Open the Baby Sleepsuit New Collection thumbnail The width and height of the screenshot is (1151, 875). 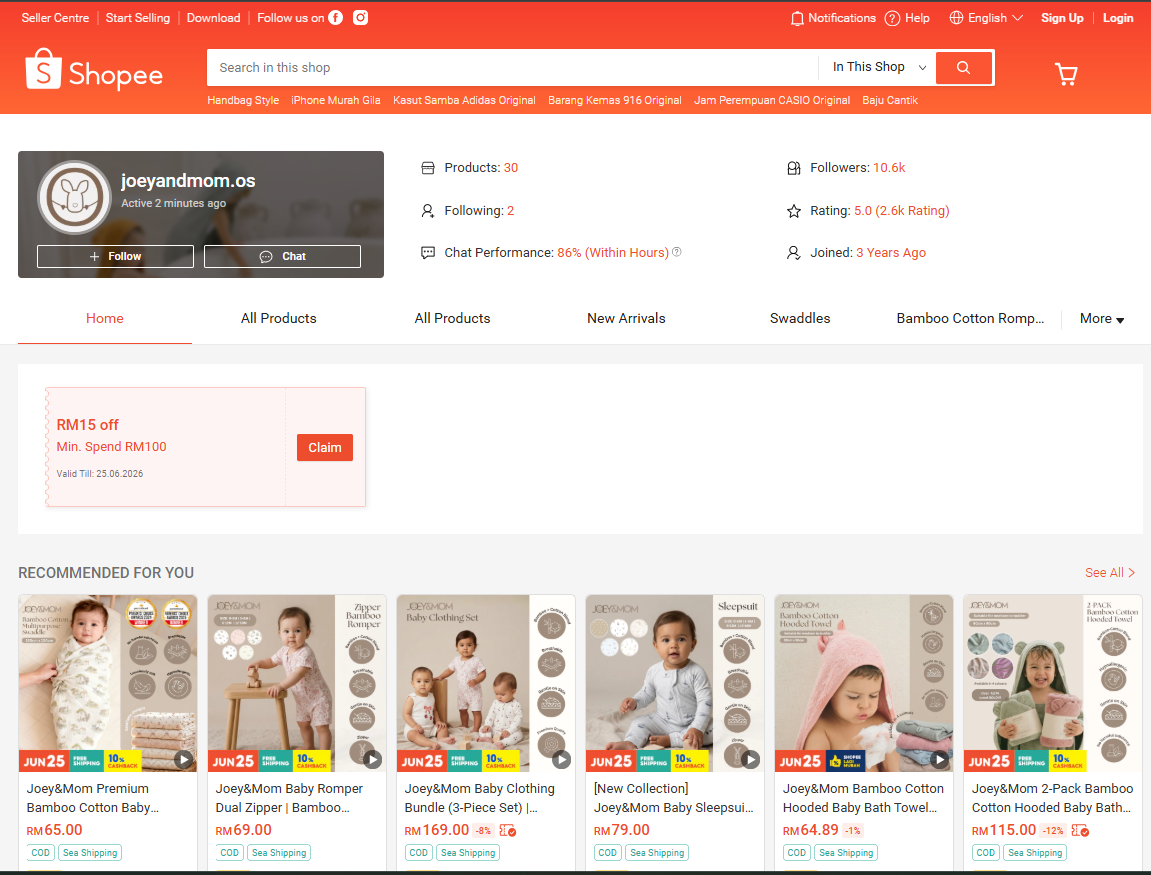(675, 683)
